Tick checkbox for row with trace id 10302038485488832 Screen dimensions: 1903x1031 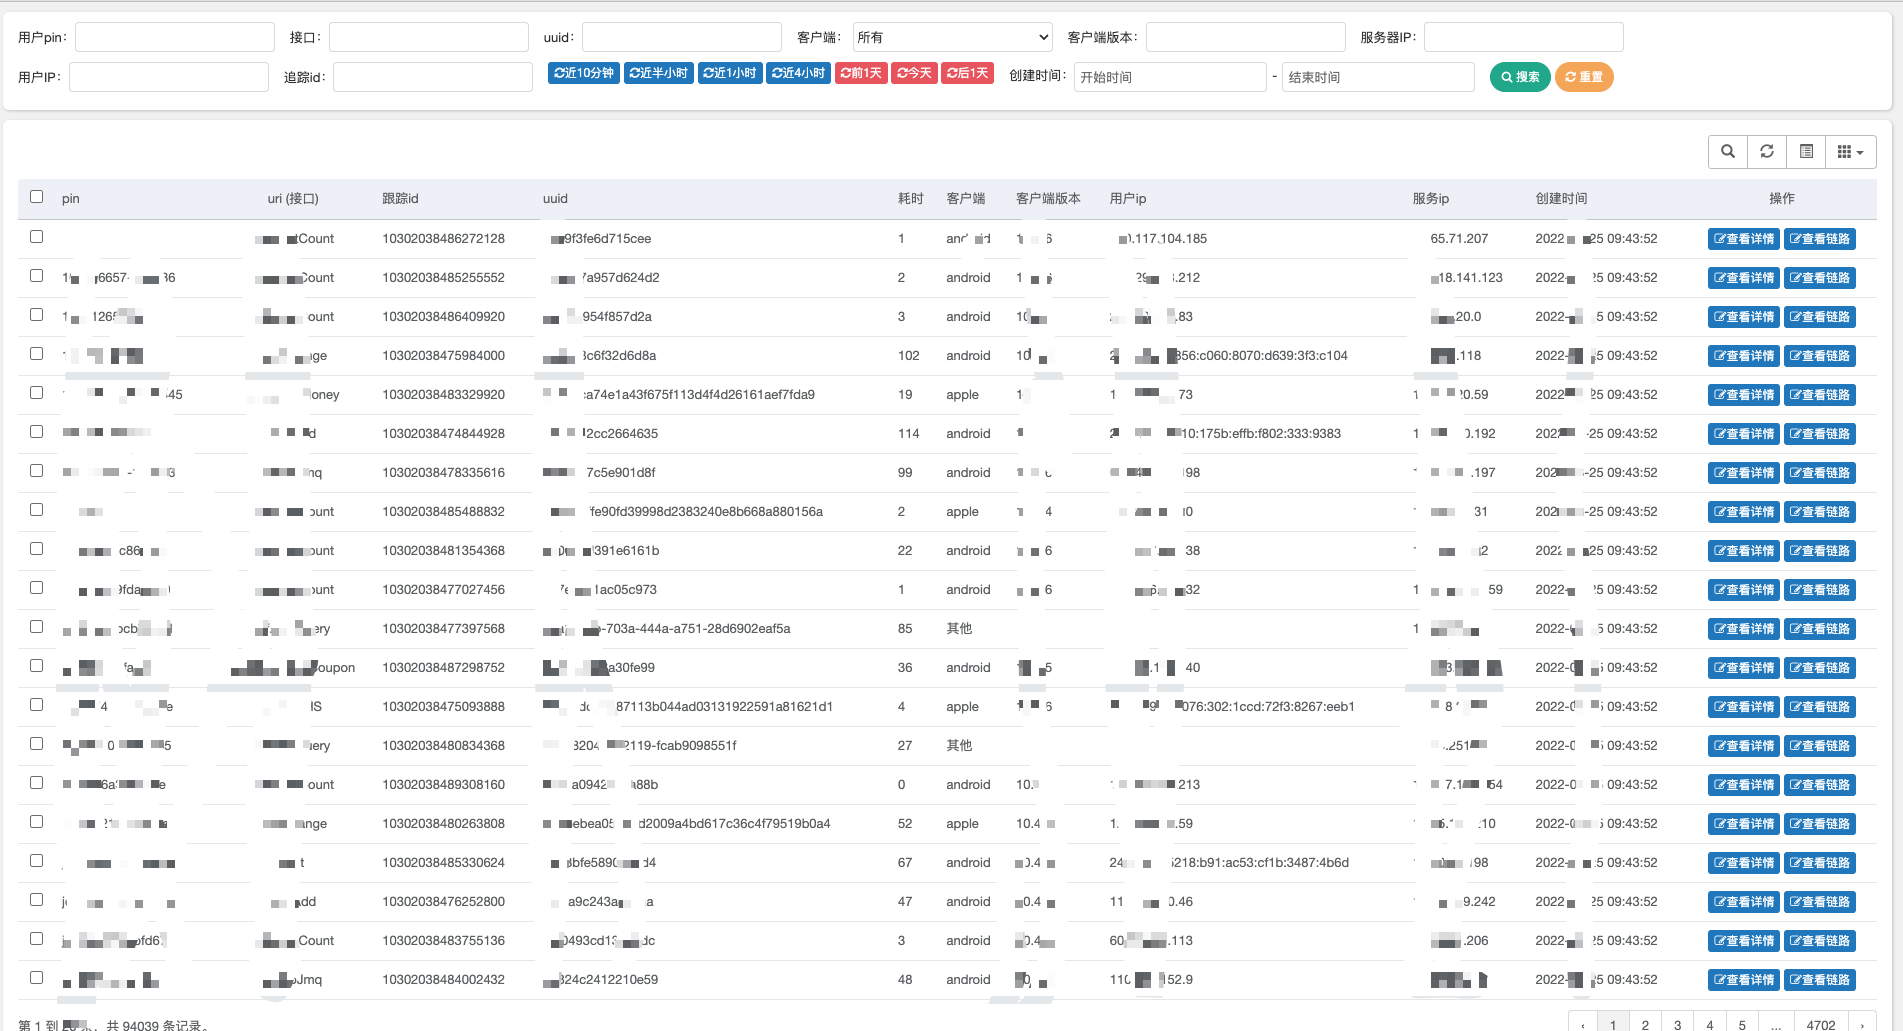click(x=37, y=510)
